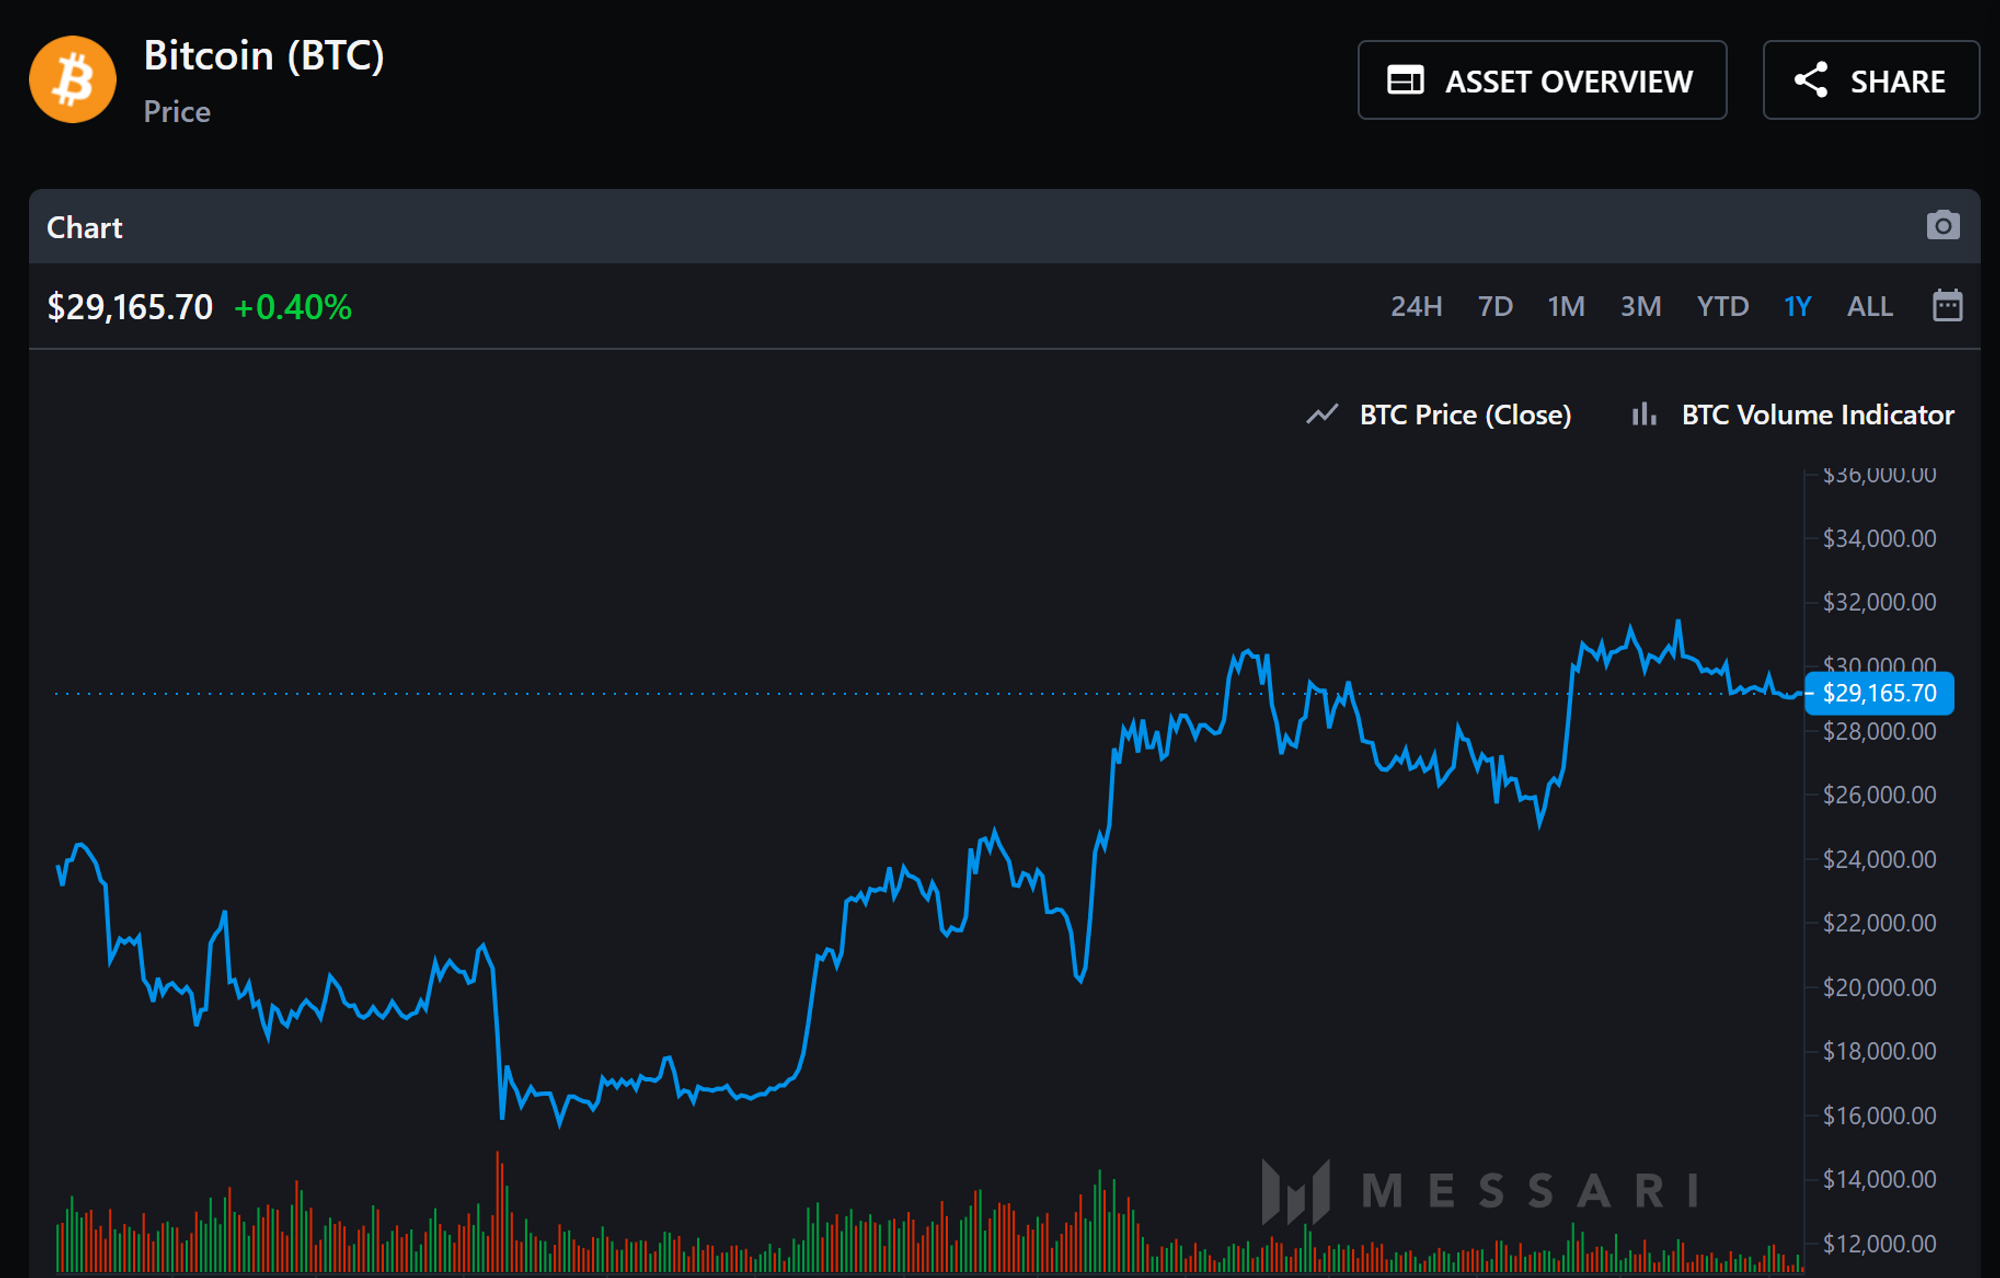This screenshot has height=1278, width=2000.
Task: Toggle BTC Price (Close) series visibility
Action: 1464,415
